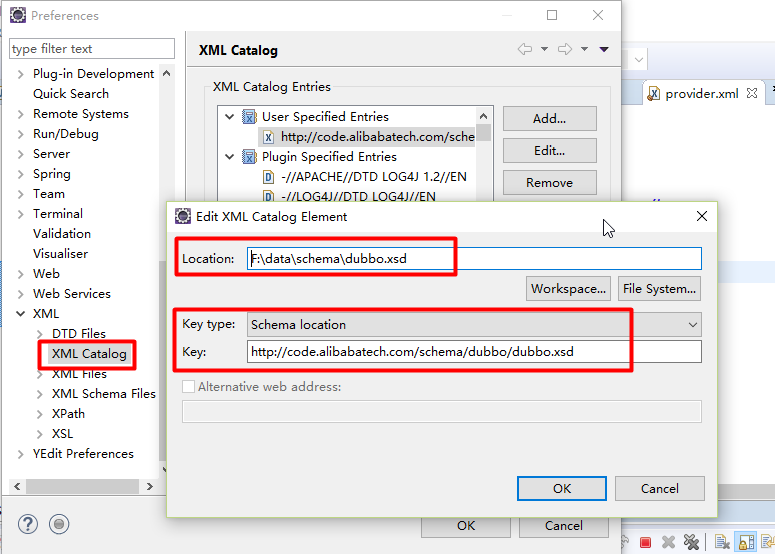Select the -//LOG4J//DTD LOG4J//EN entry

358,196
